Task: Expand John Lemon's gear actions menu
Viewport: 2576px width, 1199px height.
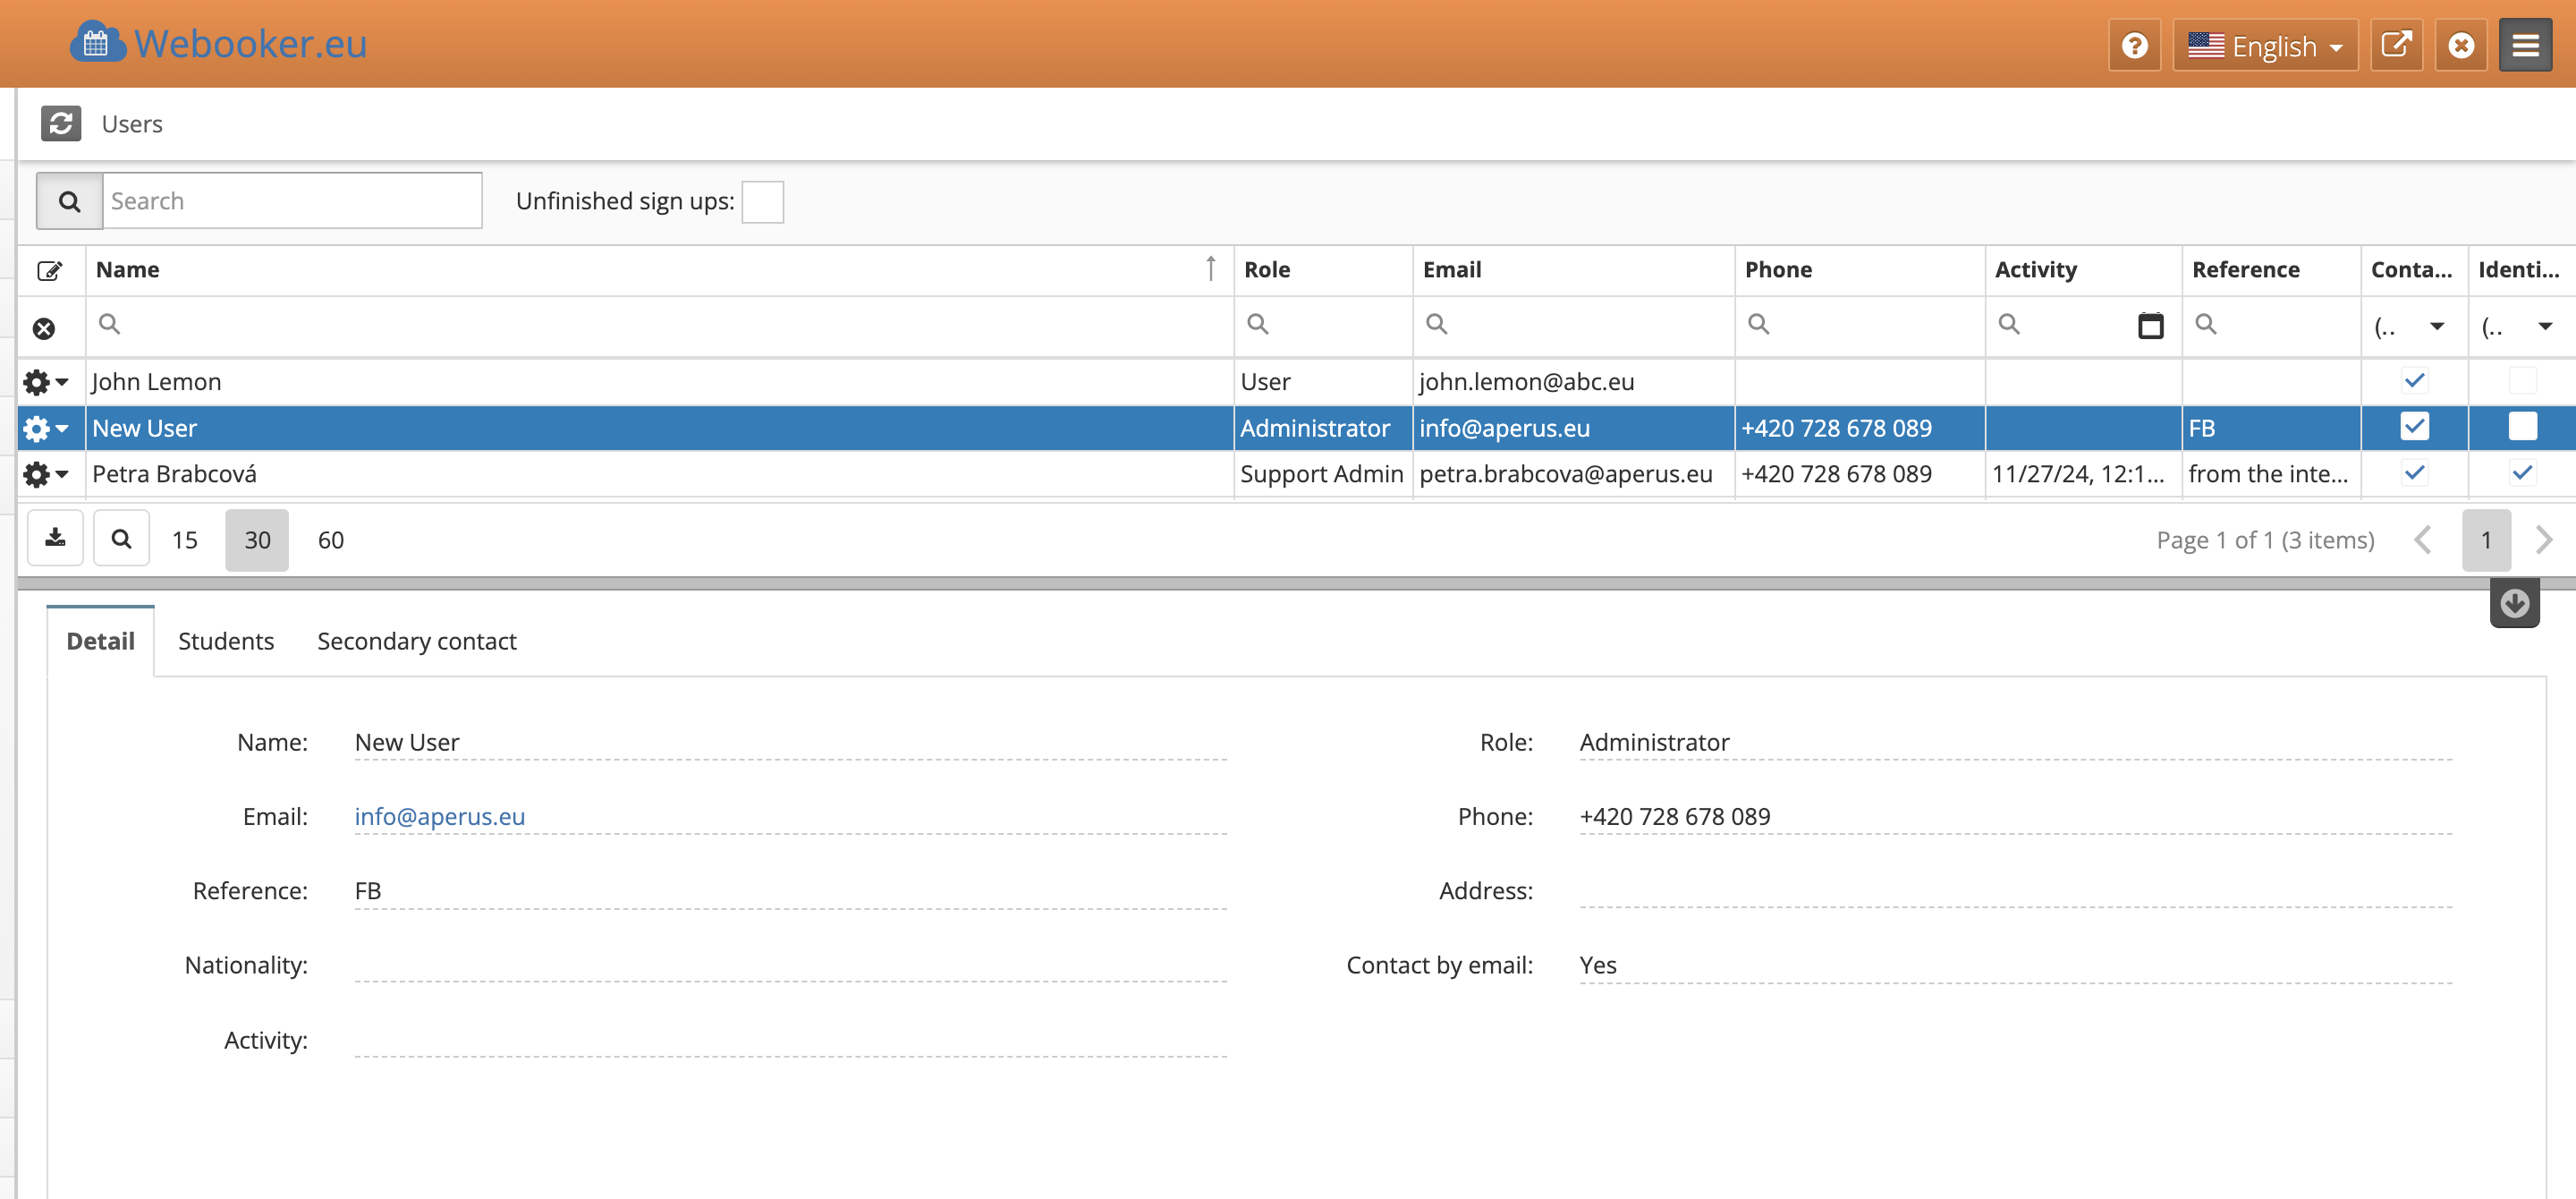Action: pyautogui.click(x=46, y=382)
